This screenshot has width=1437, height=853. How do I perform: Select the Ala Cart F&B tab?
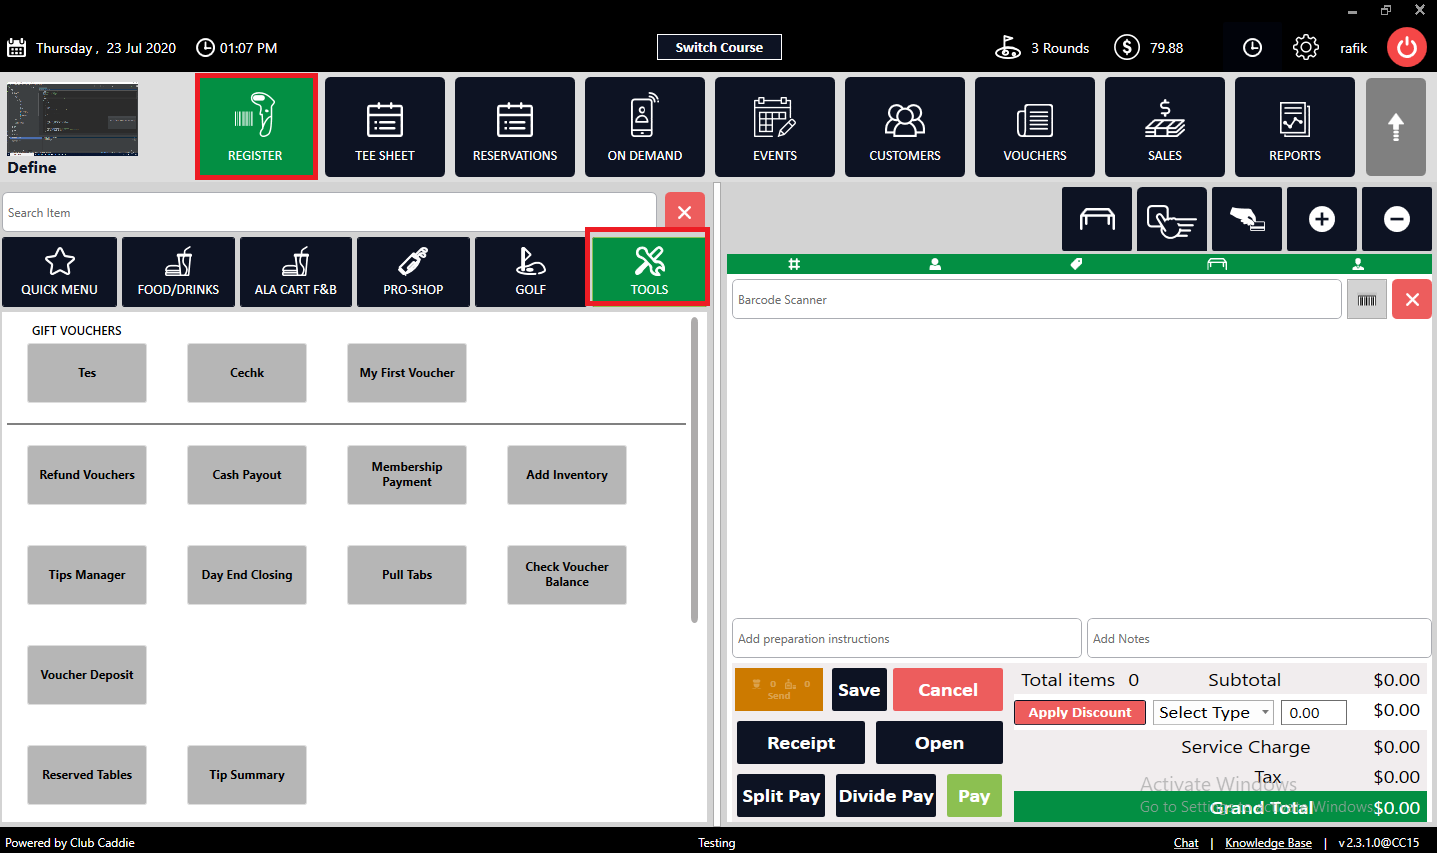(x=296, y=272)
